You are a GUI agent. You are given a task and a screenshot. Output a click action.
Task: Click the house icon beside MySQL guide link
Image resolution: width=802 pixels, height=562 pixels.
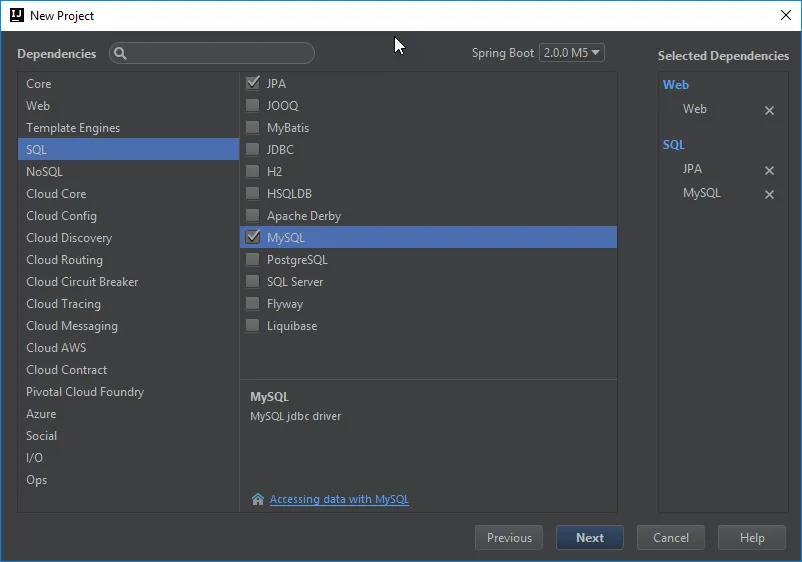258,499
